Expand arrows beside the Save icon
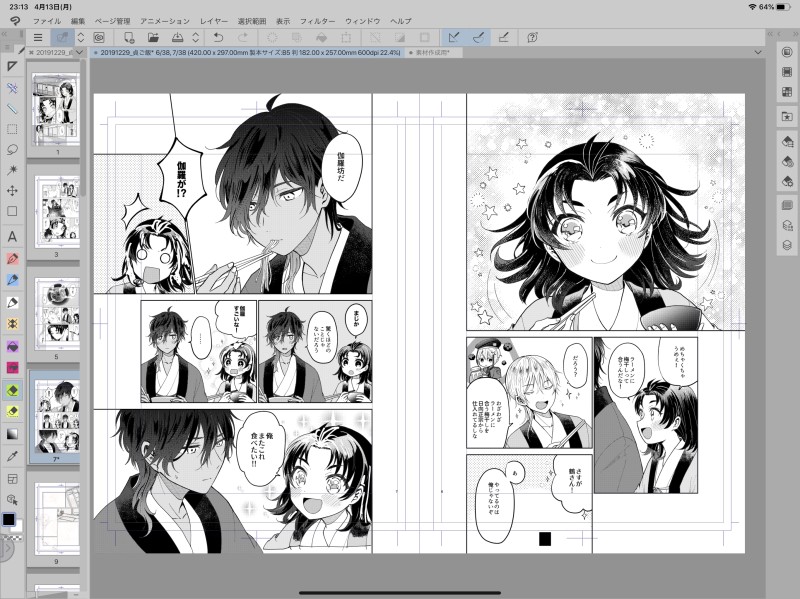This screenshot has height=599, width=800. pos(195,37)
